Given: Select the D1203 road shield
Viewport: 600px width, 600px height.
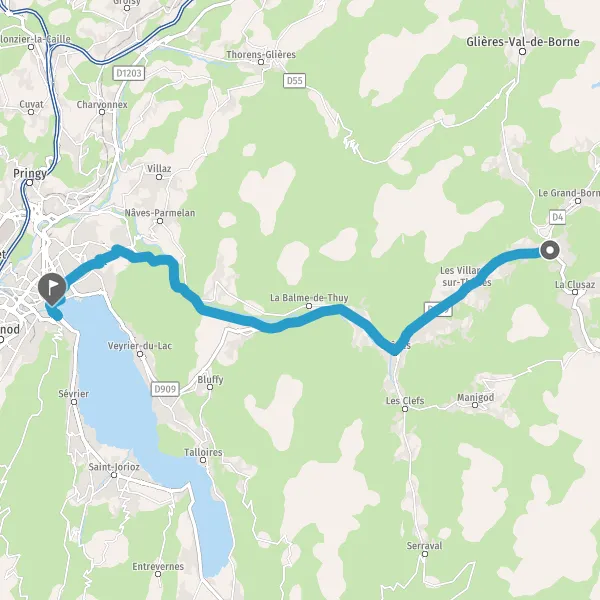Looking at the screenshot, I should (x=129, y=73).
